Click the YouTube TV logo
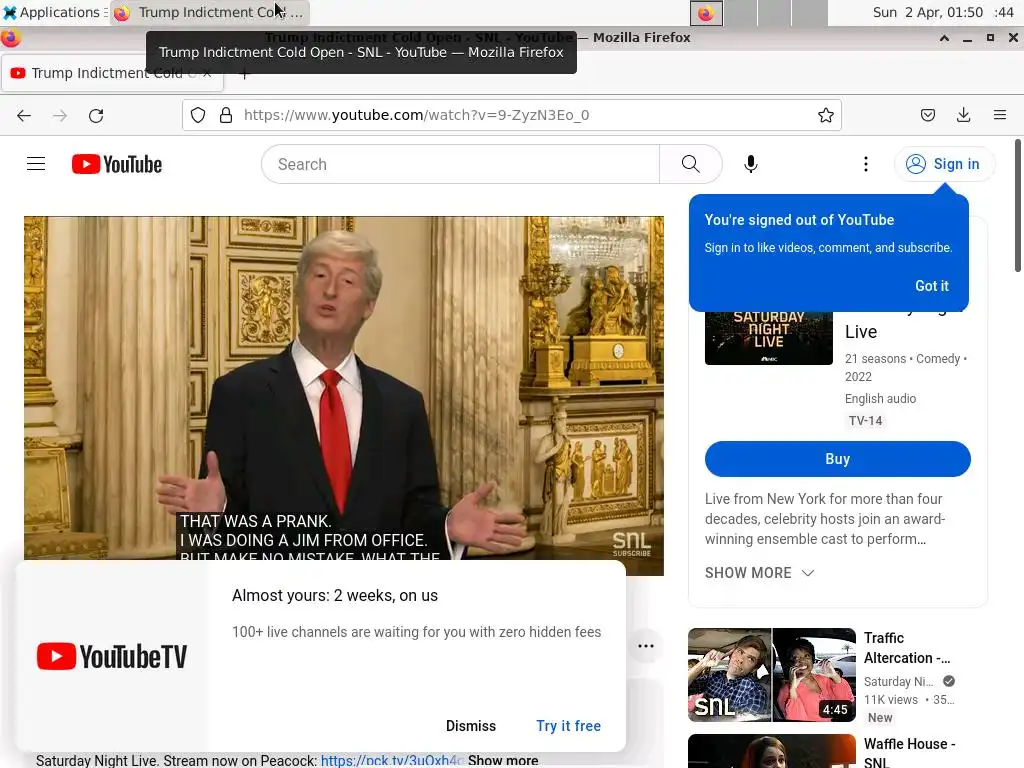This screenshot has width=1024, height=768. (x=112, y=656)
